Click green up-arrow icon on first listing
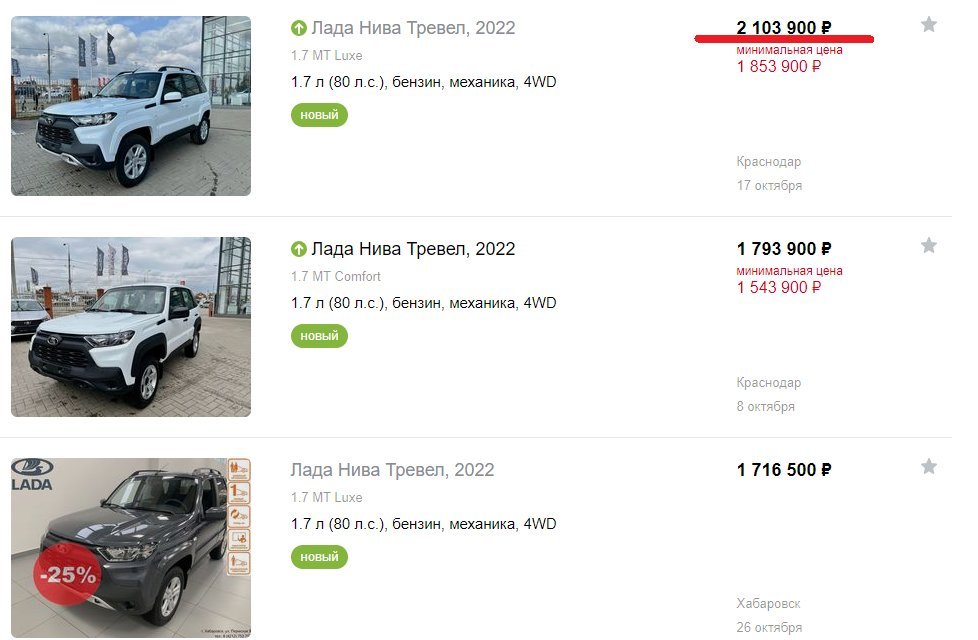Screen dimensions: 978x640 tap(299, 28)
